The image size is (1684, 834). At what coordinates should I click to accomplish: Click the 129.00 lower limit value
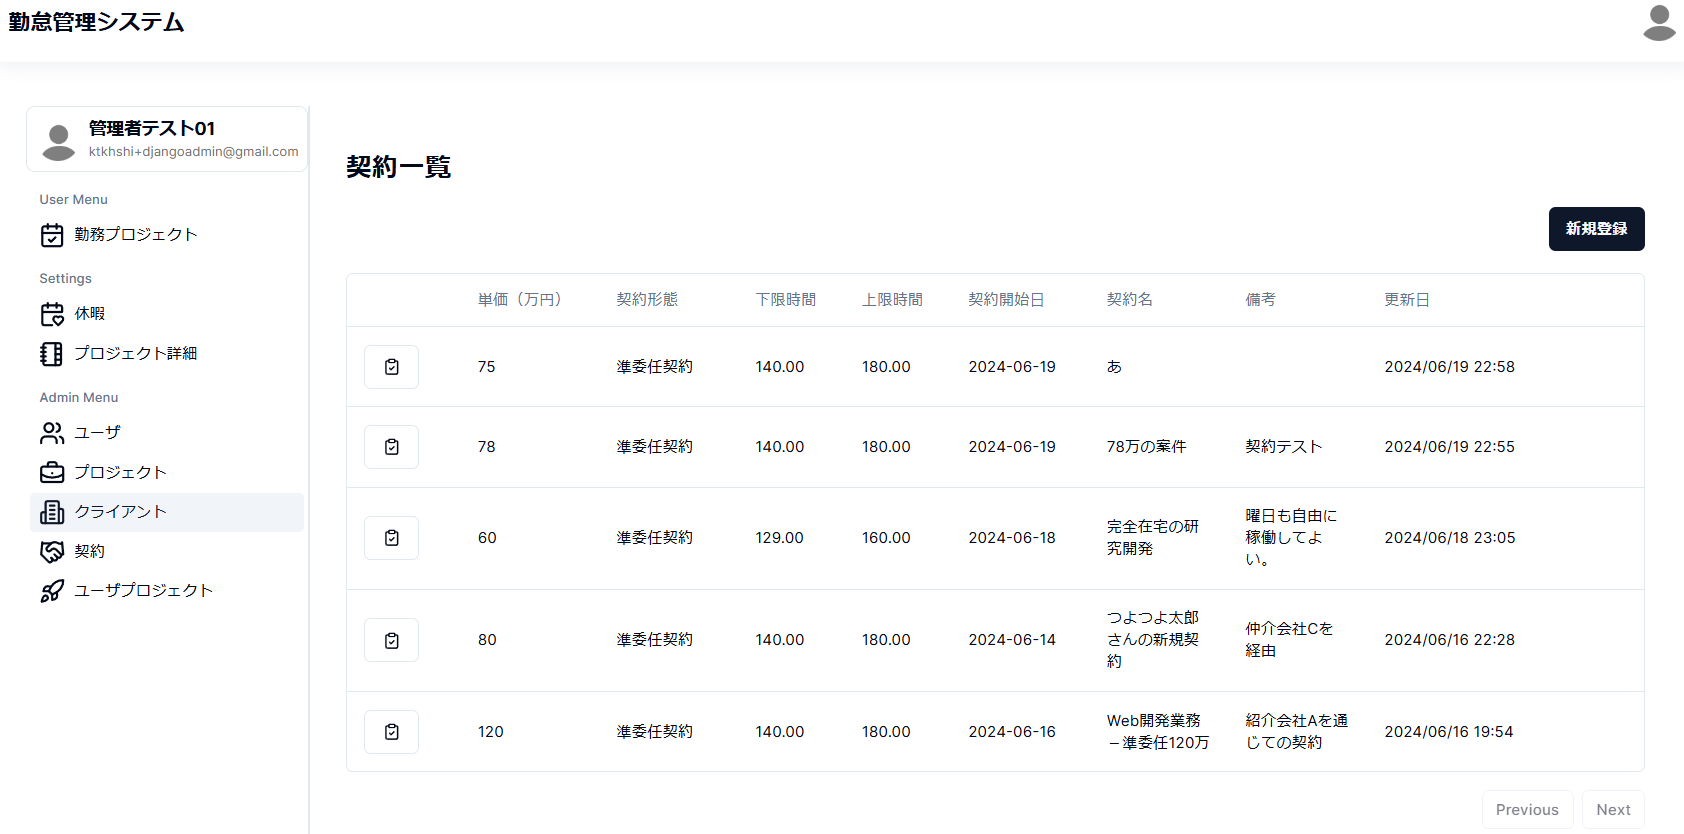pyautogui.click(x=779, y=538)
